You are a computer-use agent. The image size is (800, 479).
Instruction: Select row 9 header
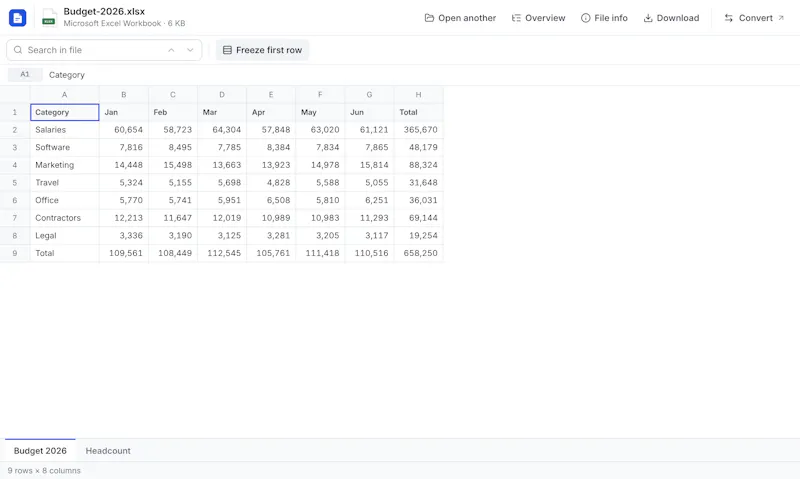pos(15,253)
